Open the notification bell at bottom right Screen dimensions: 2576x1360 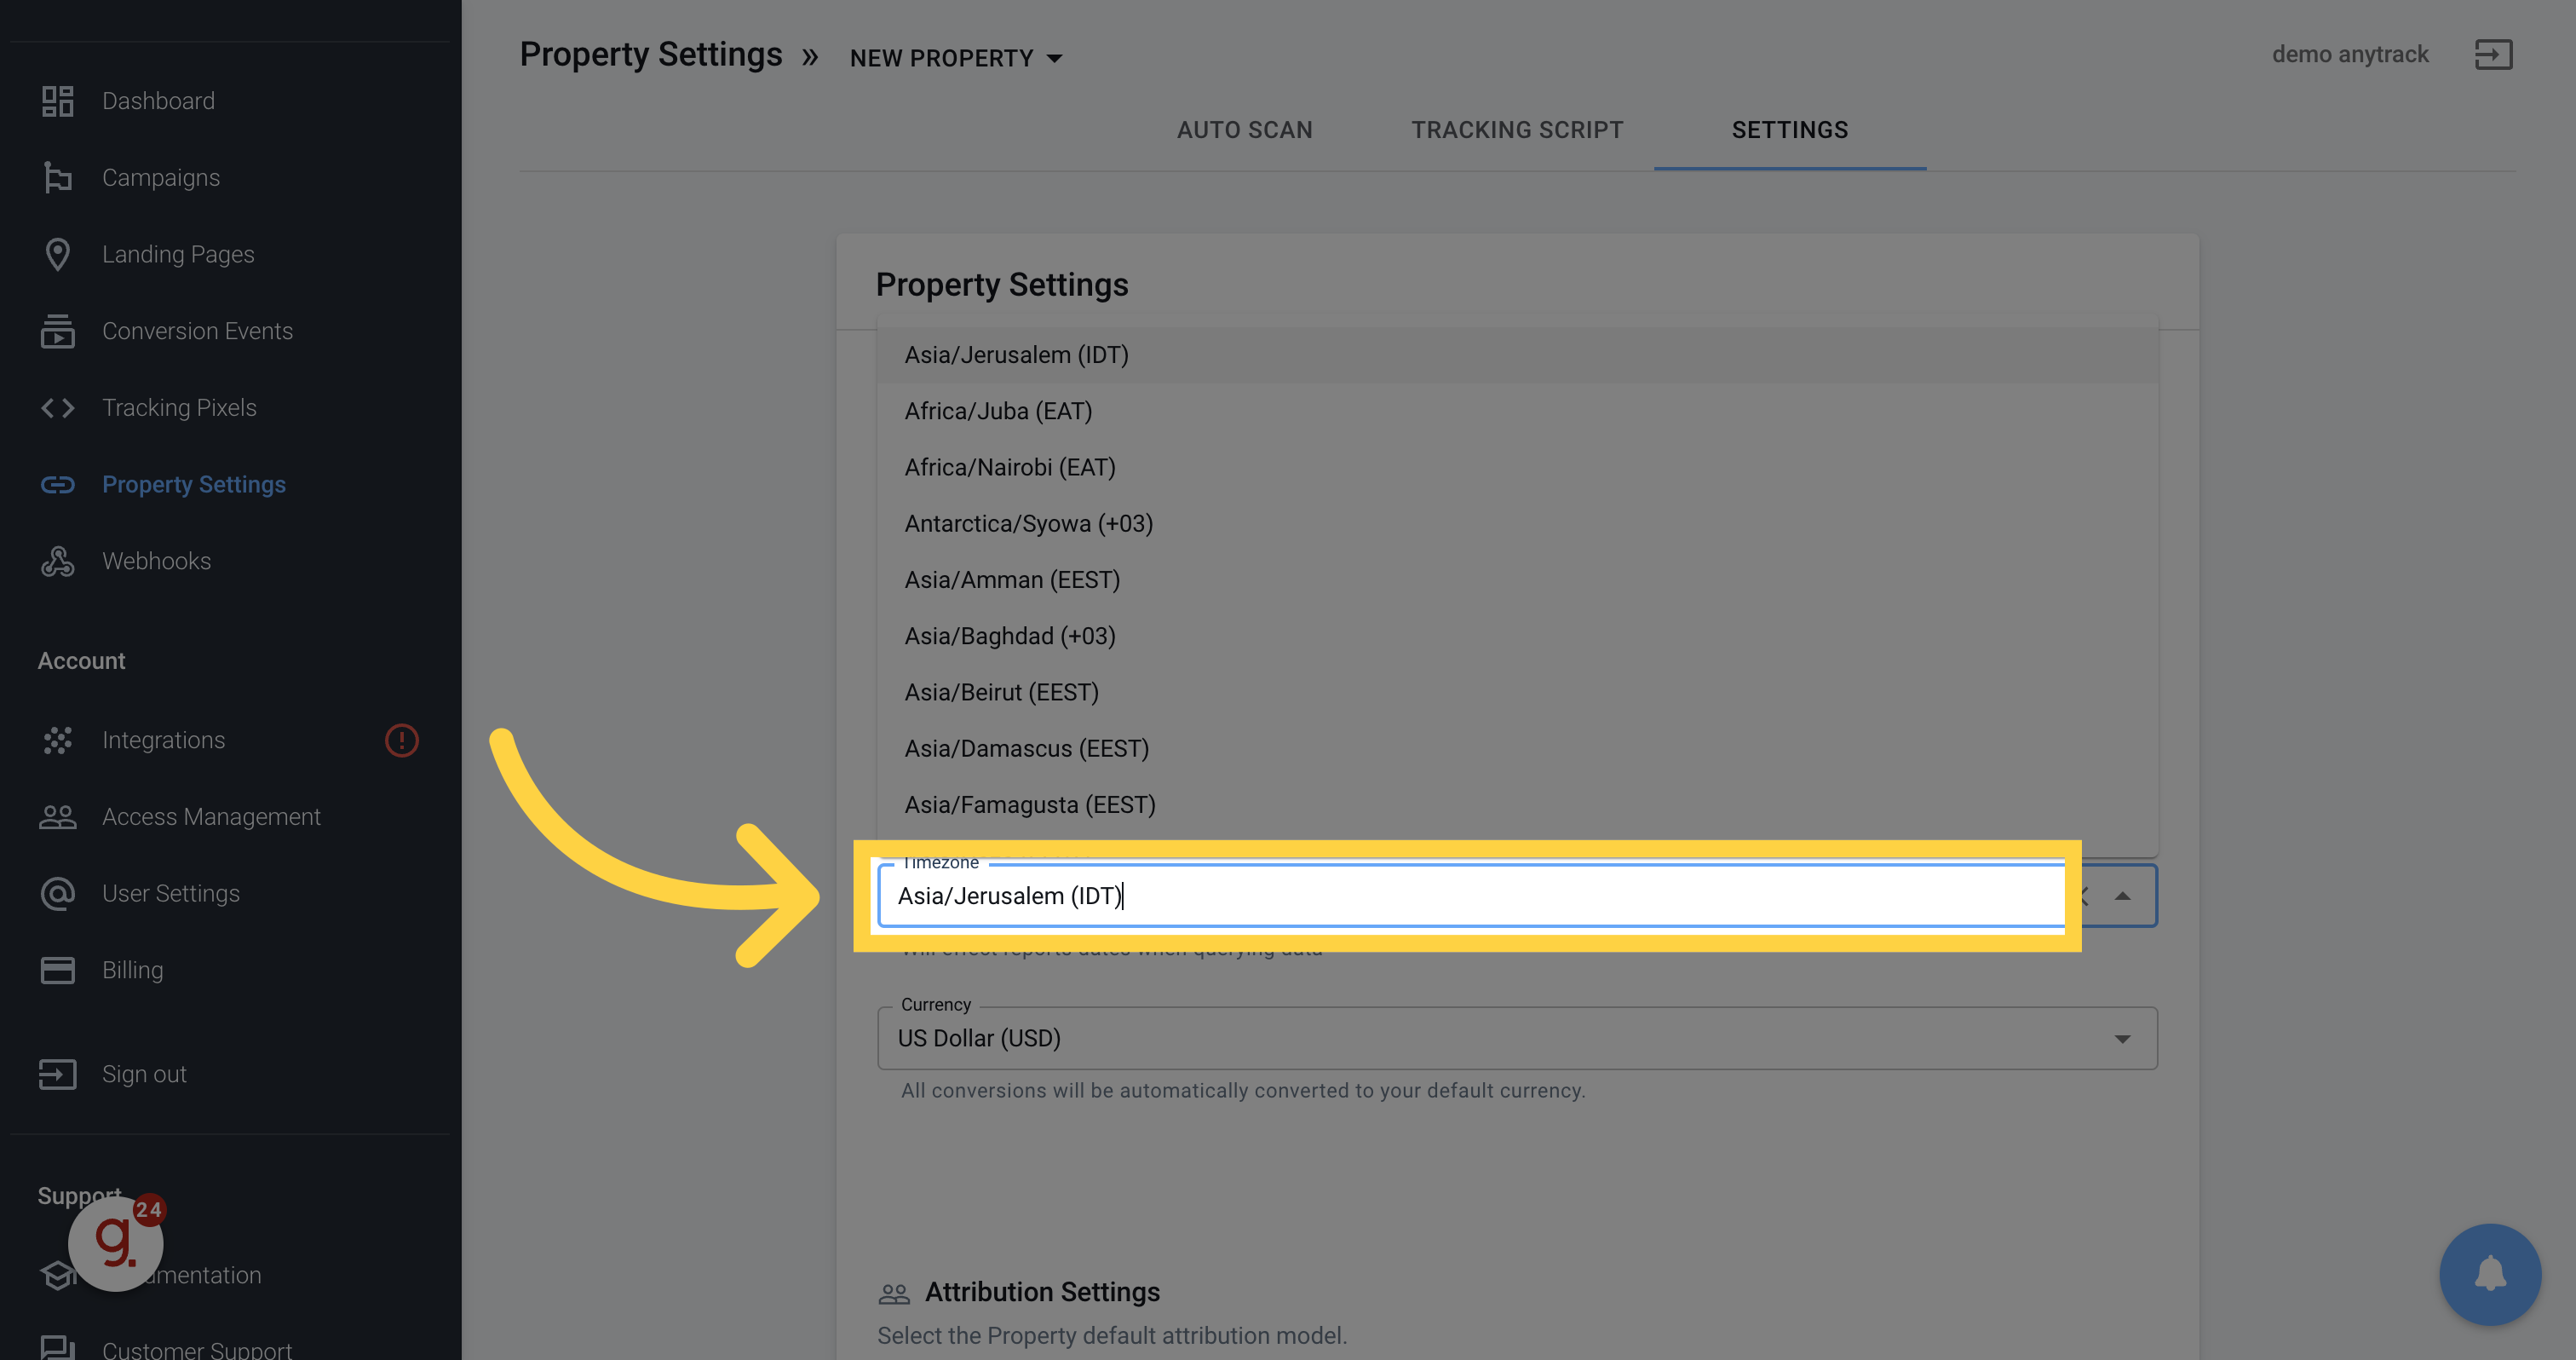pos(2490,1275)
